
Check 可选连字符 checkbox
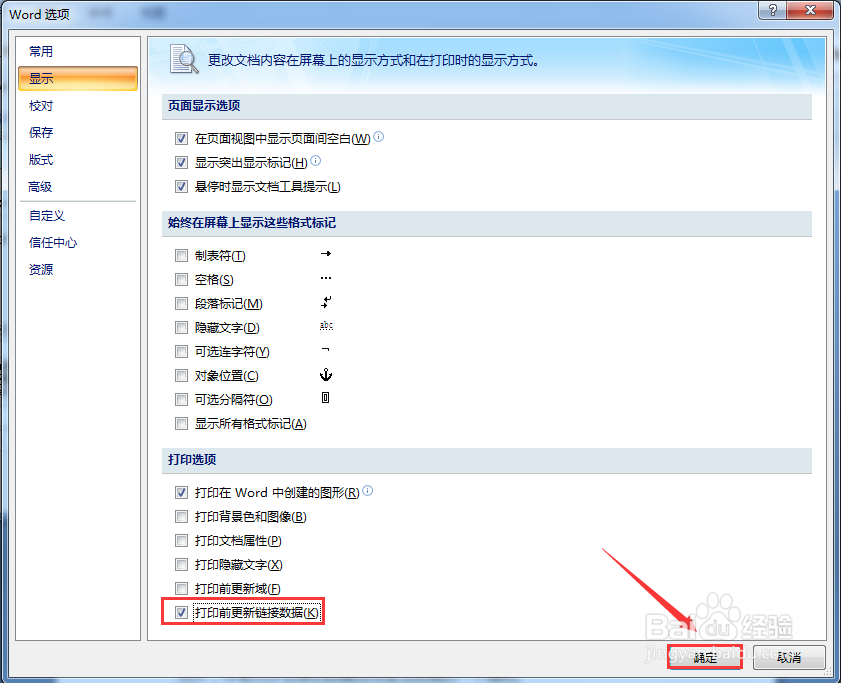[181, 351]
